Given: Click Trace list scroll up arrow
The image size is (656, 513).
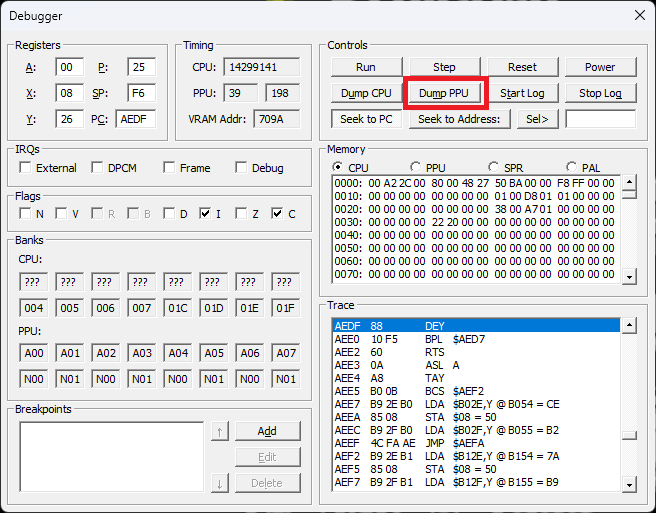Looking at the screenshot, I should click(629, 325).
